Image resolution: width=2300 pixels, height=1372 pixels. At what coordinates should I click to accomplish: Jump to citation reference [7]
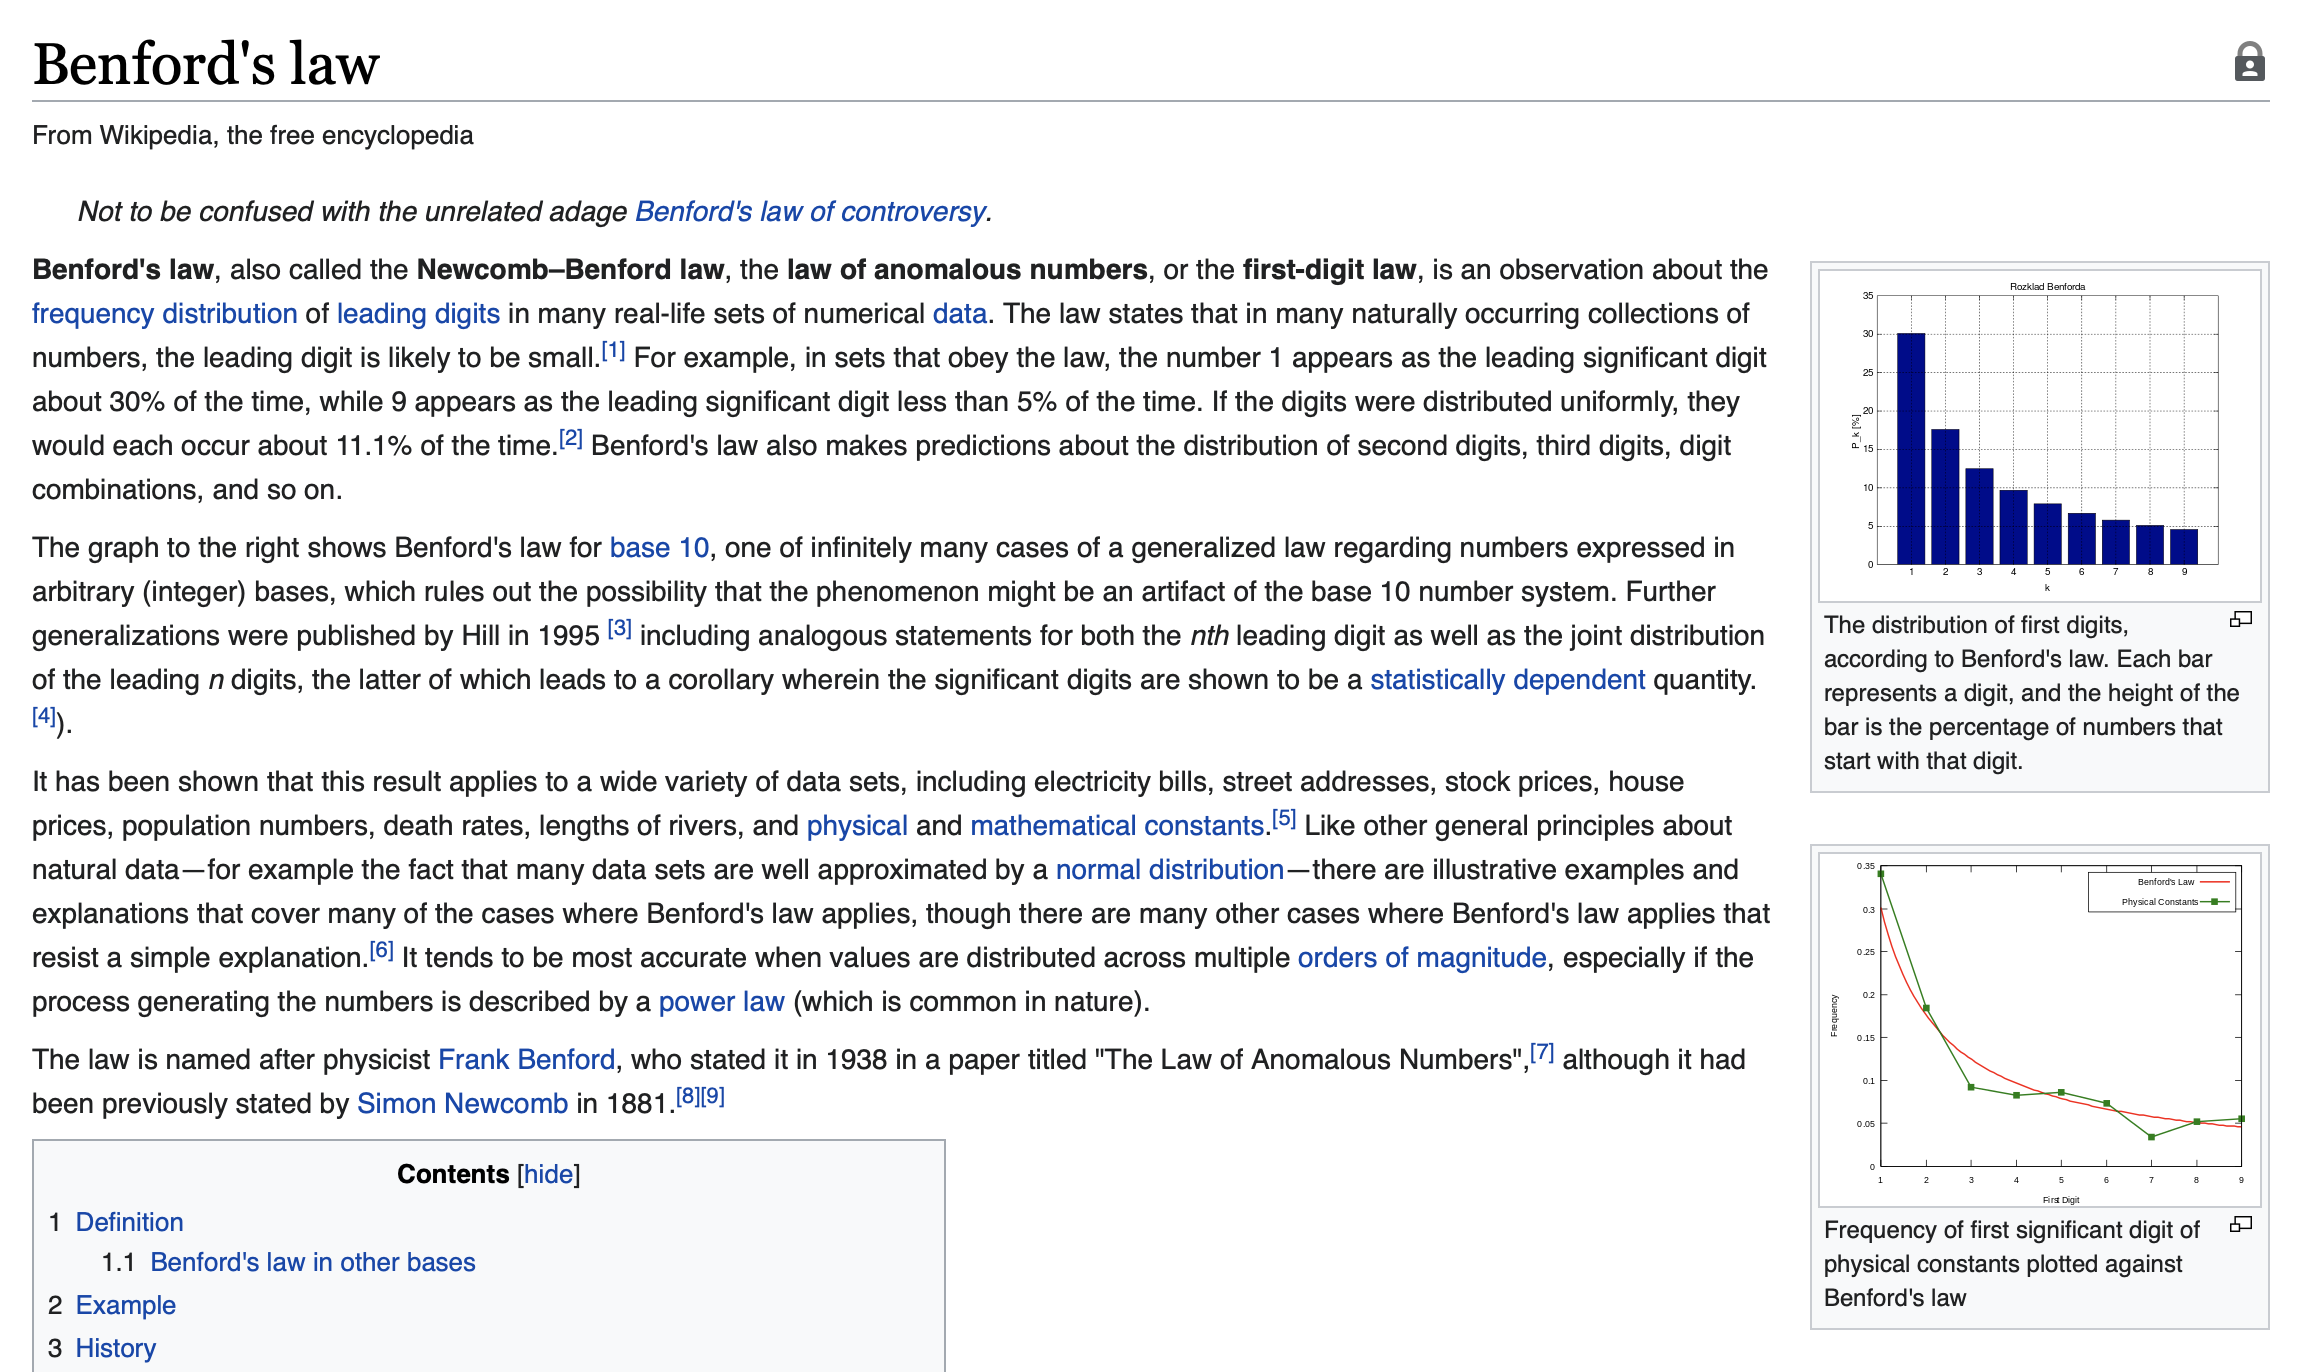1542,1052
